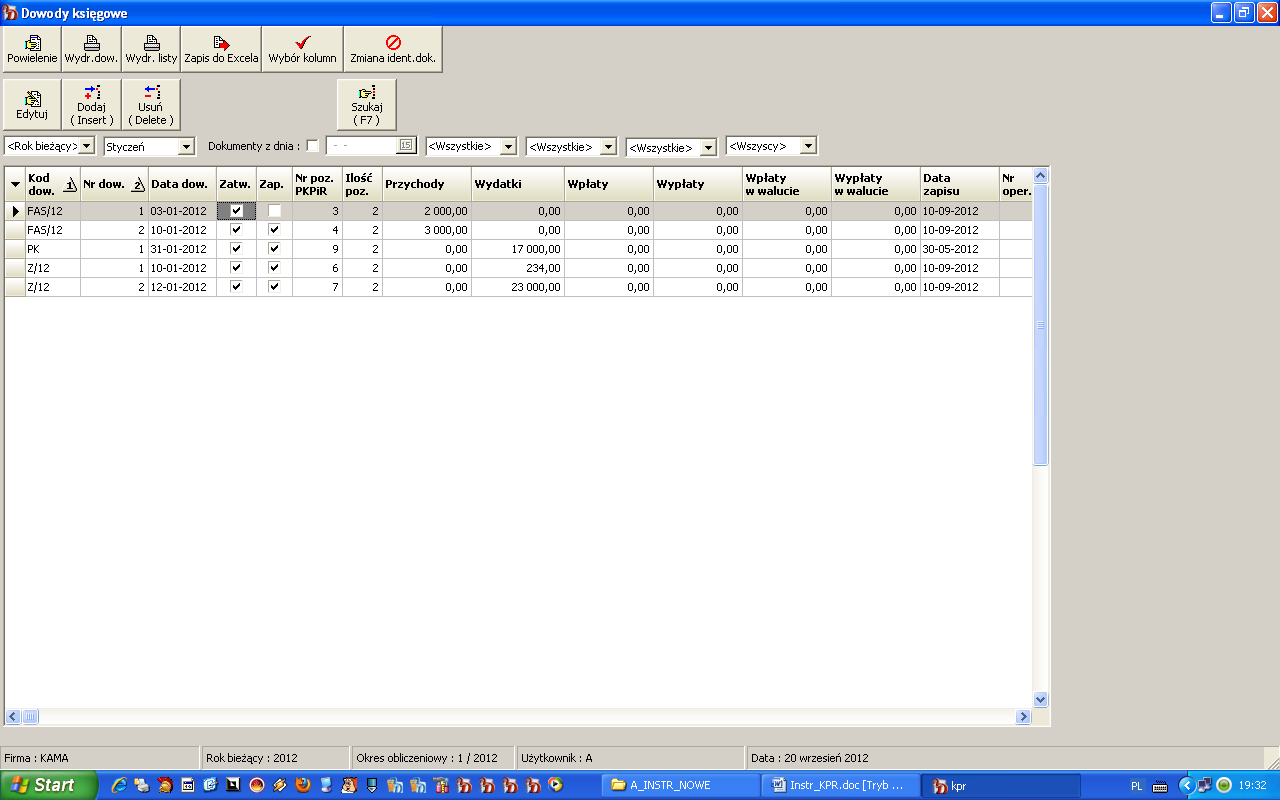
Task: Toggle Zap. checkbox for FAS/12 10-01-2012 row
Action: (274, 230)
